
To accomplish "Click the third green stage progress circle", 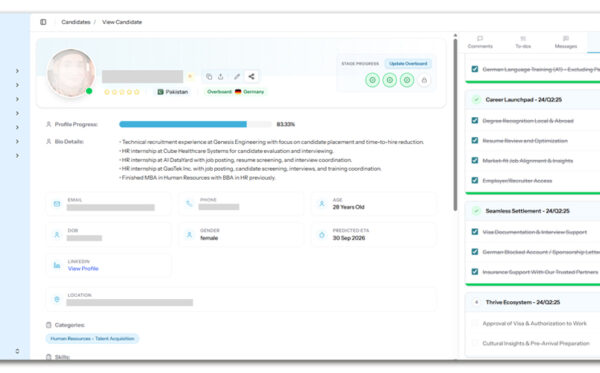I will tap(407, 80).
